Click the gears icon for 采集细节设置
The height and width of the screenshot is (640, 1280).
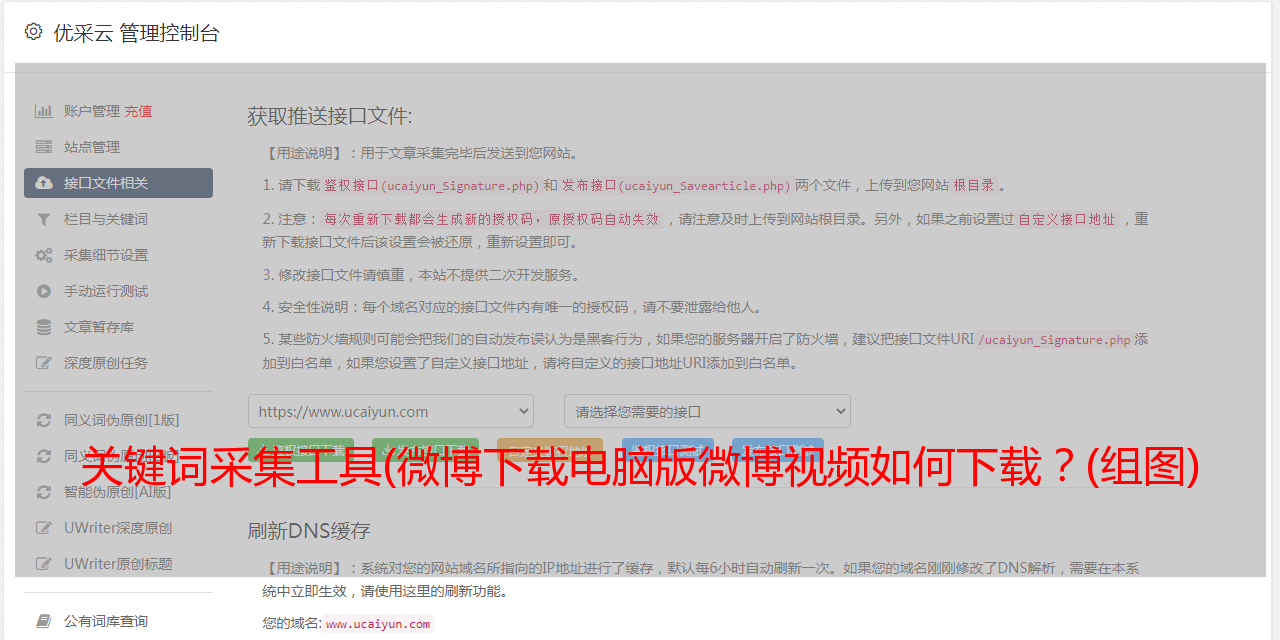pyautogui.click(x=44, y=255)
